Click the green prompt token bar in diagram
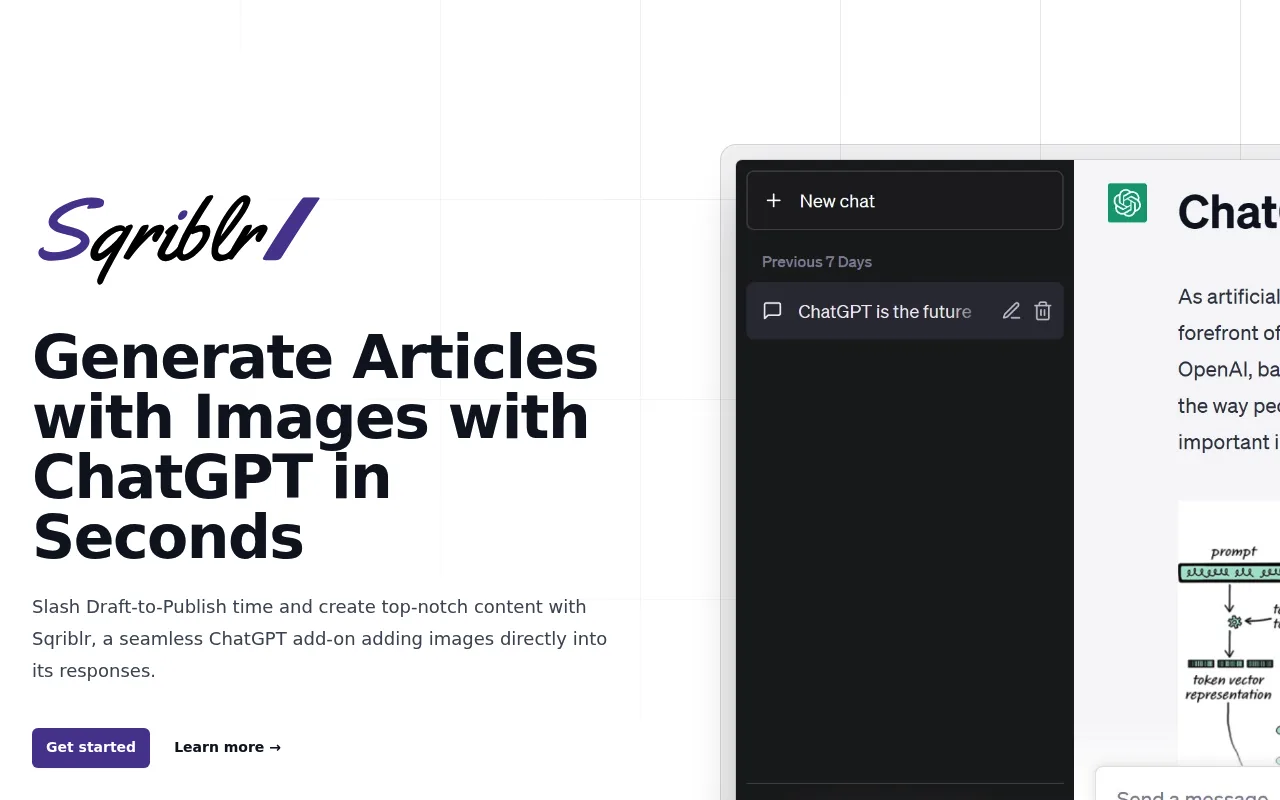Image resolution: width=1280 pixels, height=800 pixels. click(1230, 573)
